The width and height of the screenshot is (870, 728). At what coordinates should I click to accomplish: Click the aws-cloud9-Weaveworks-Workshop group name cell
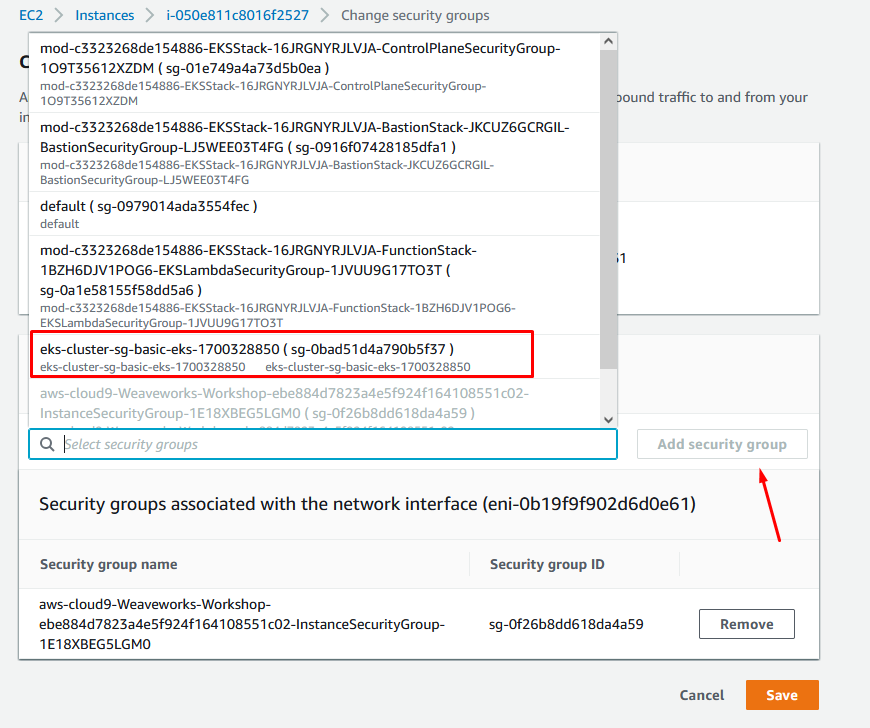pos(242,624)
